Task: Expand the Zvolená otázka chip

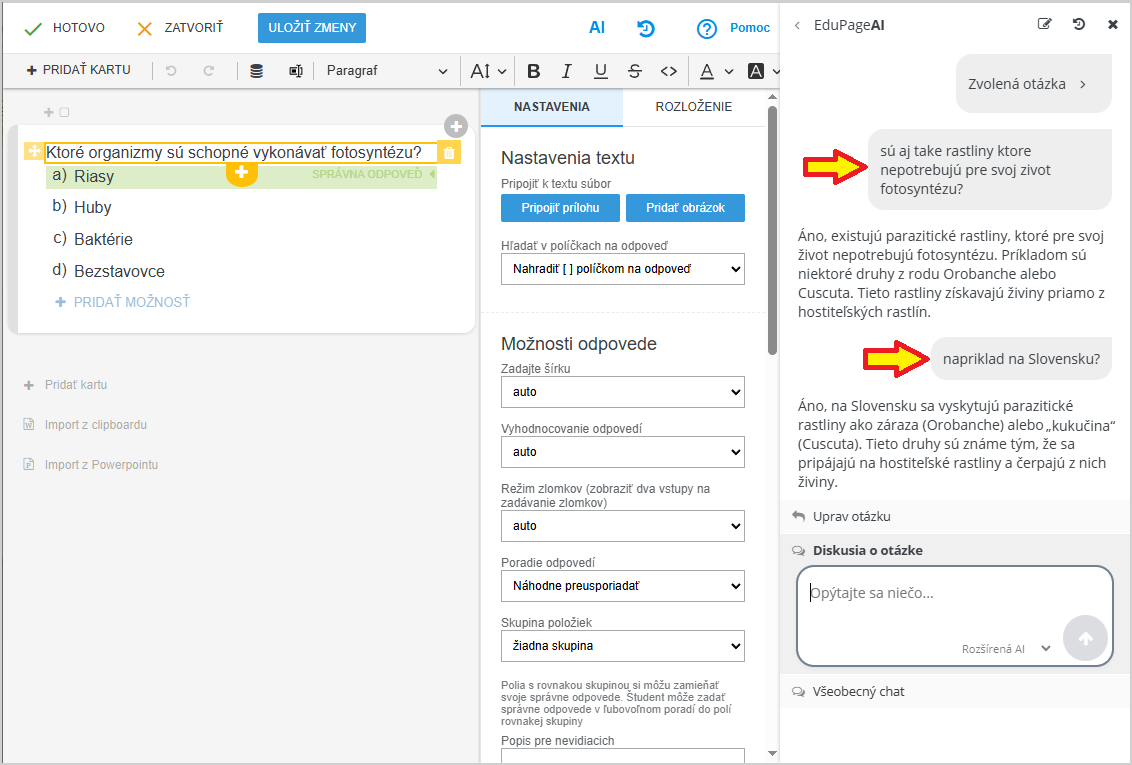Action: pos(1034,84)
